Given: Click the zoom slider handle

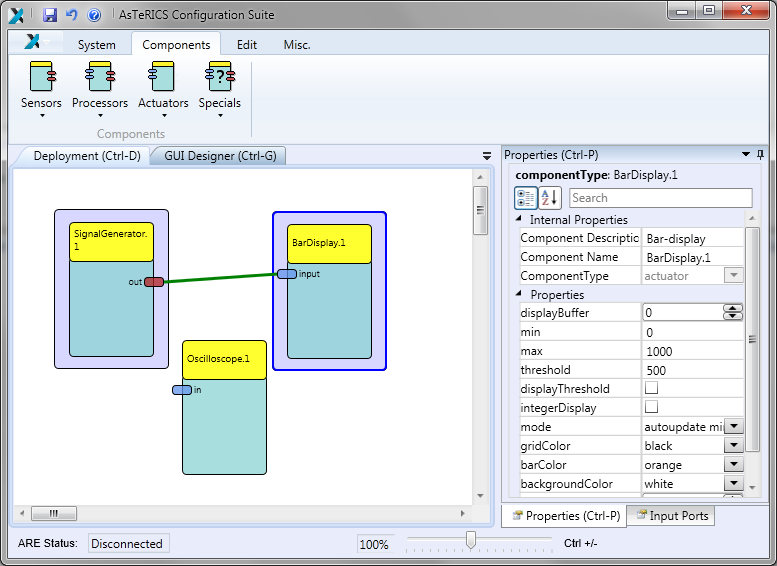Looking at the screenshot, I should (471, 540).
